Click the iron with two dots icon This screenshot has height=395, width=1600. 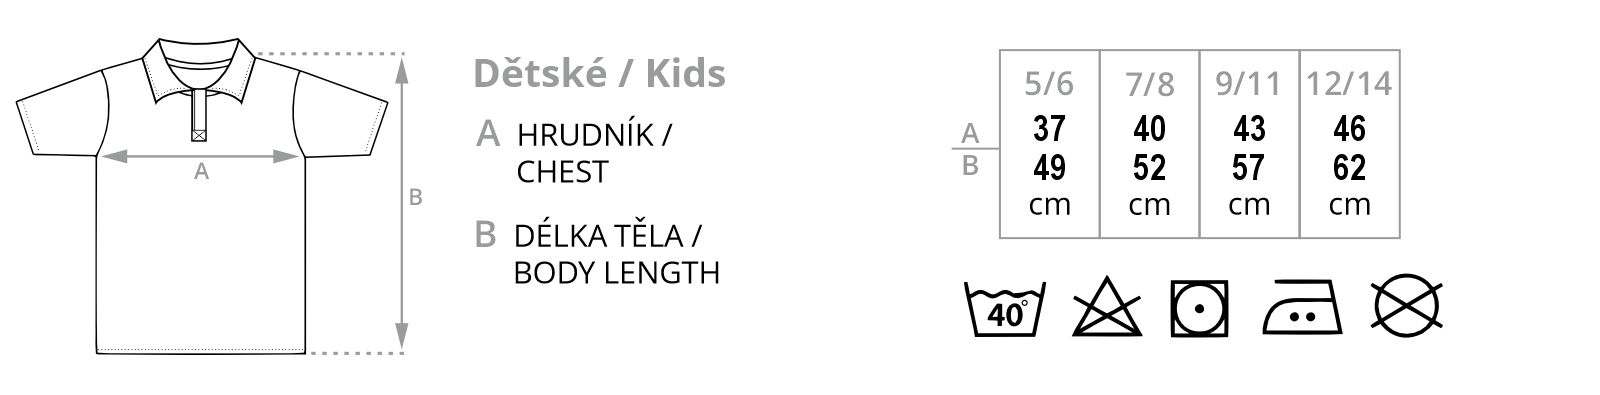pyautogui.click(x=1300, y=308)
